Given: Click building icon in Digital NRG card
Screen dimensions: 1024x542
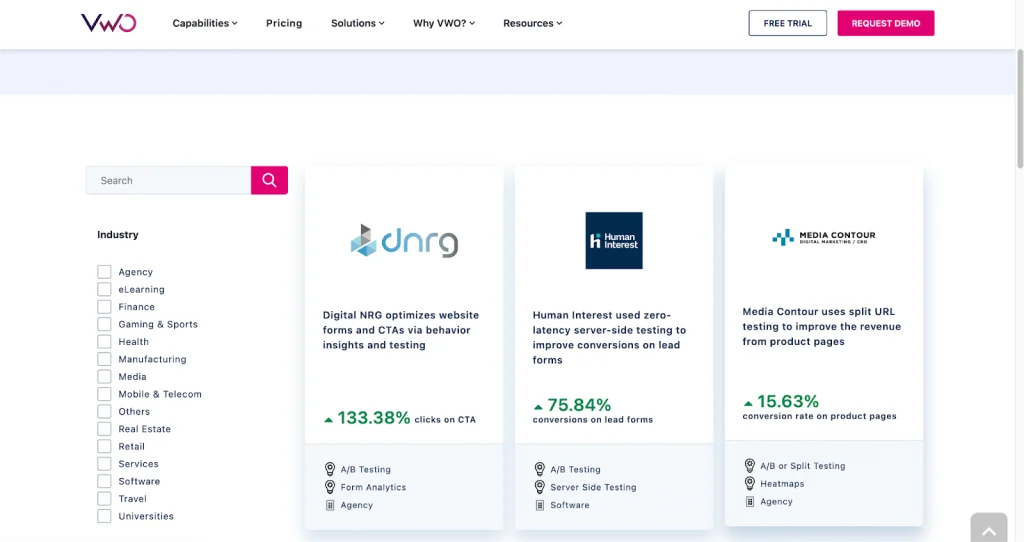Looking at the screenshot, I should point(330,505).
